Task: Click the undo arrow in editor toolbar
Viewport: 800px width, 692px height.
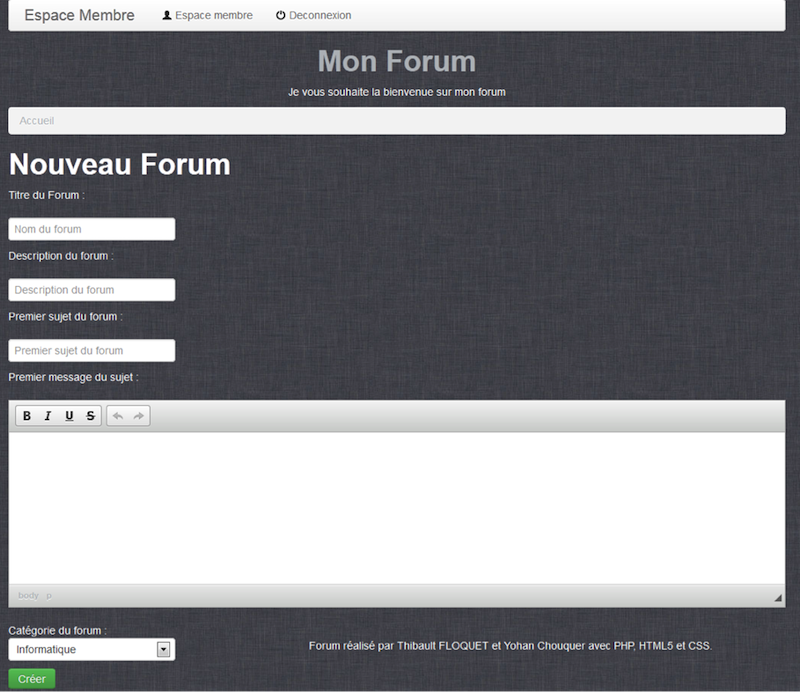Action: [x=118, y=416]
